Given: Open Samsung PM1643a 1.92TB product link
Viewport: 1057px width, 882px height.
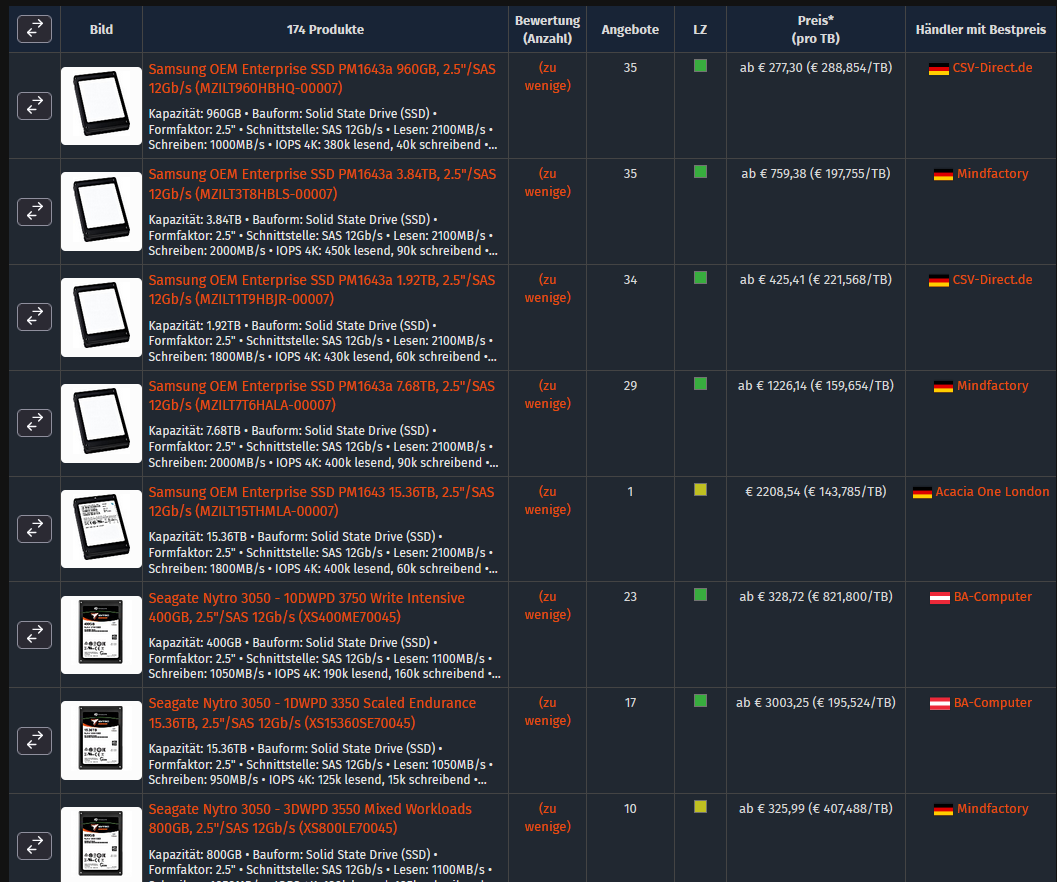Looking at the screenshot, I should (322, 289).
